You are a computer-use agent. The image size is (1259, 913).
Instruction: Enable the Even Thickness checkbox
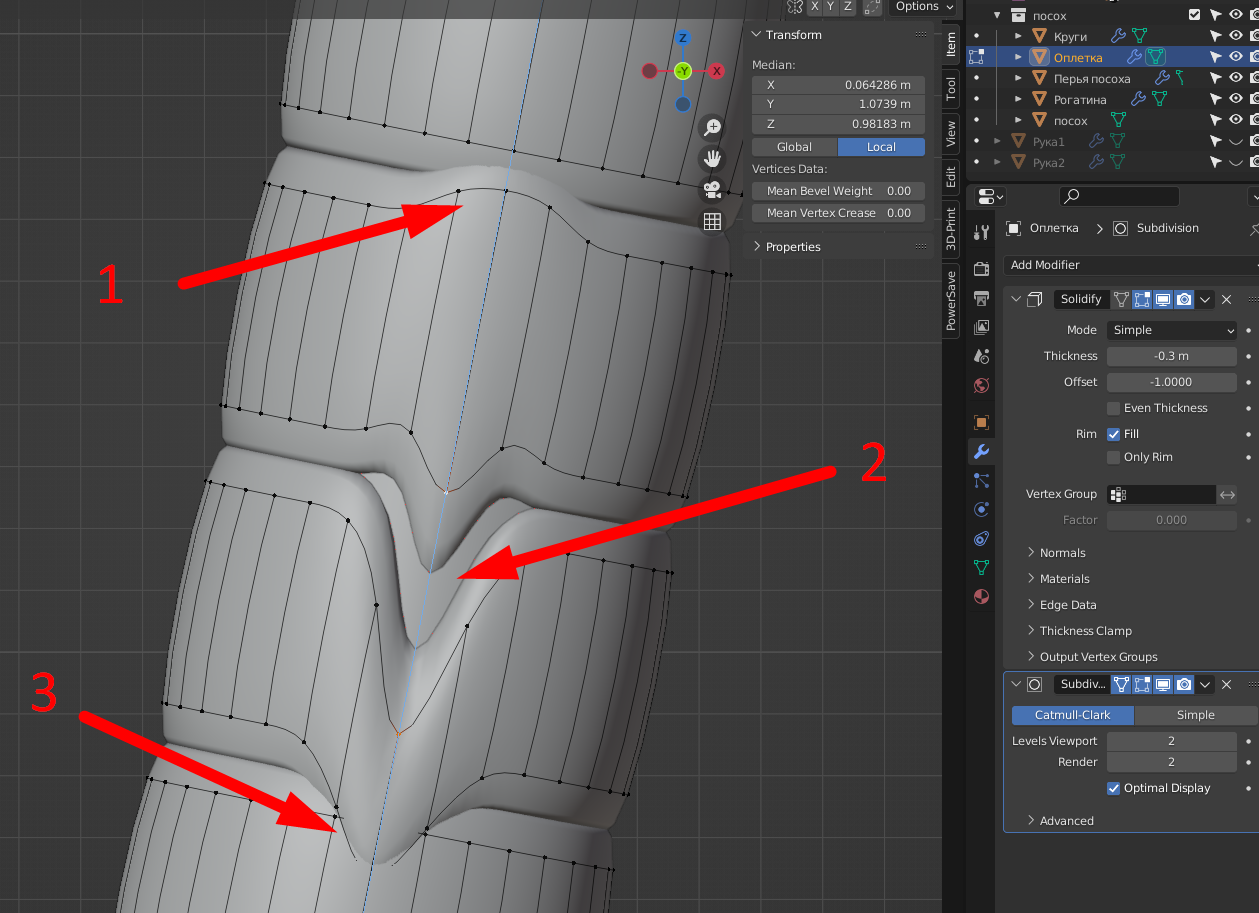point(1113,408)
